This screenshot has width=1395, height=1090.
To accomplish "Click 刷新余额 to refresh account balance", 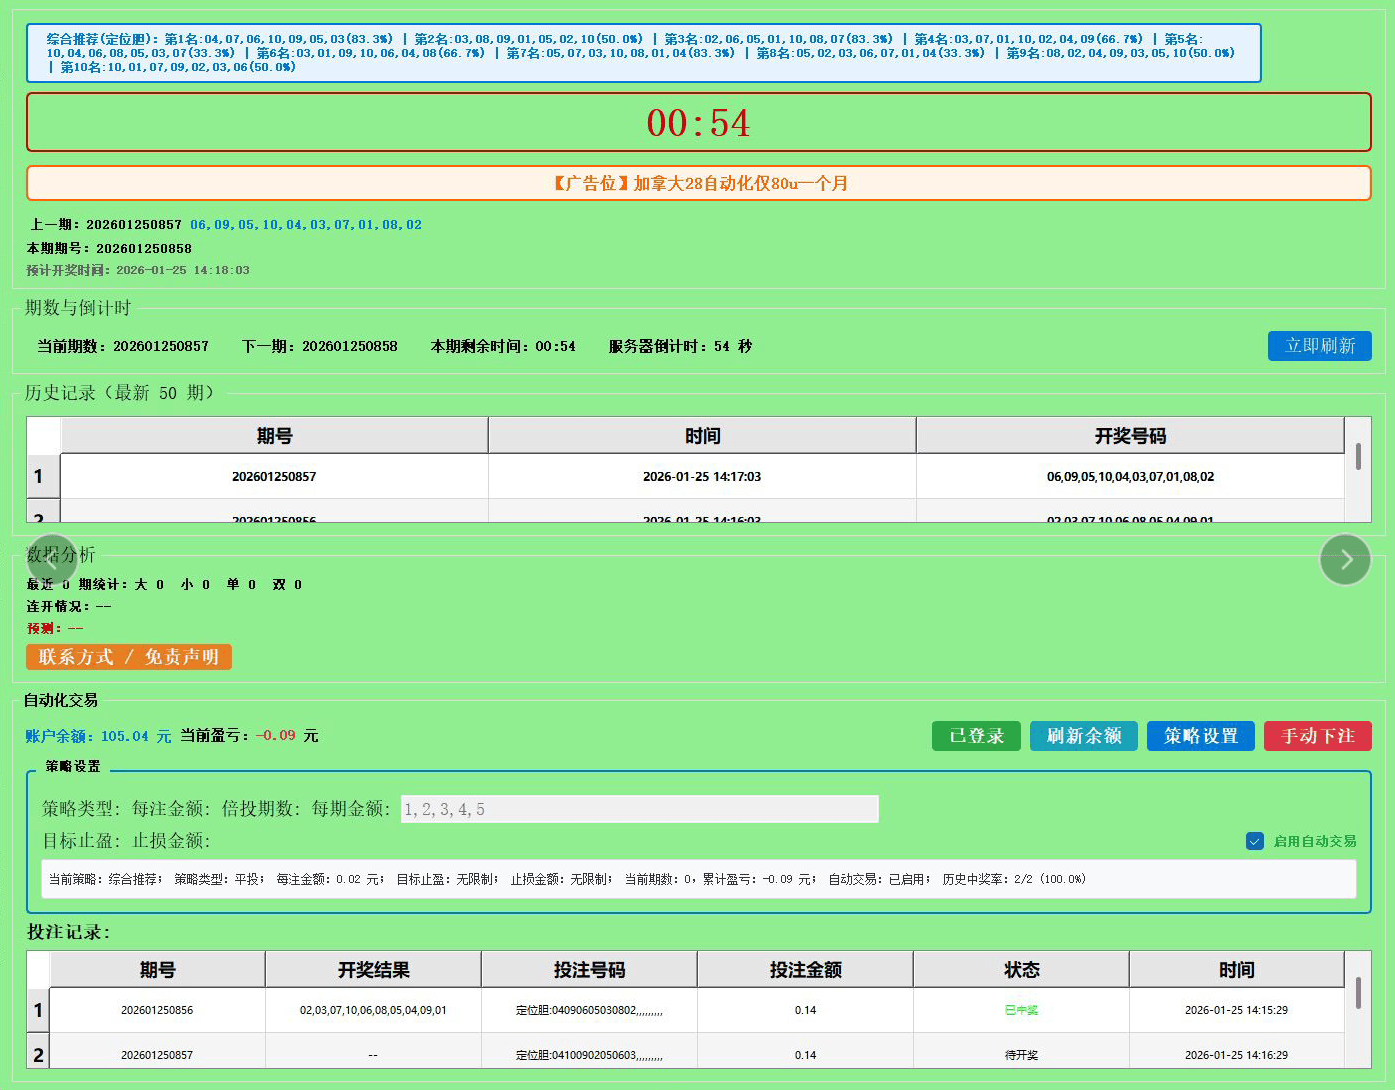I will (x=1083, y=735).
